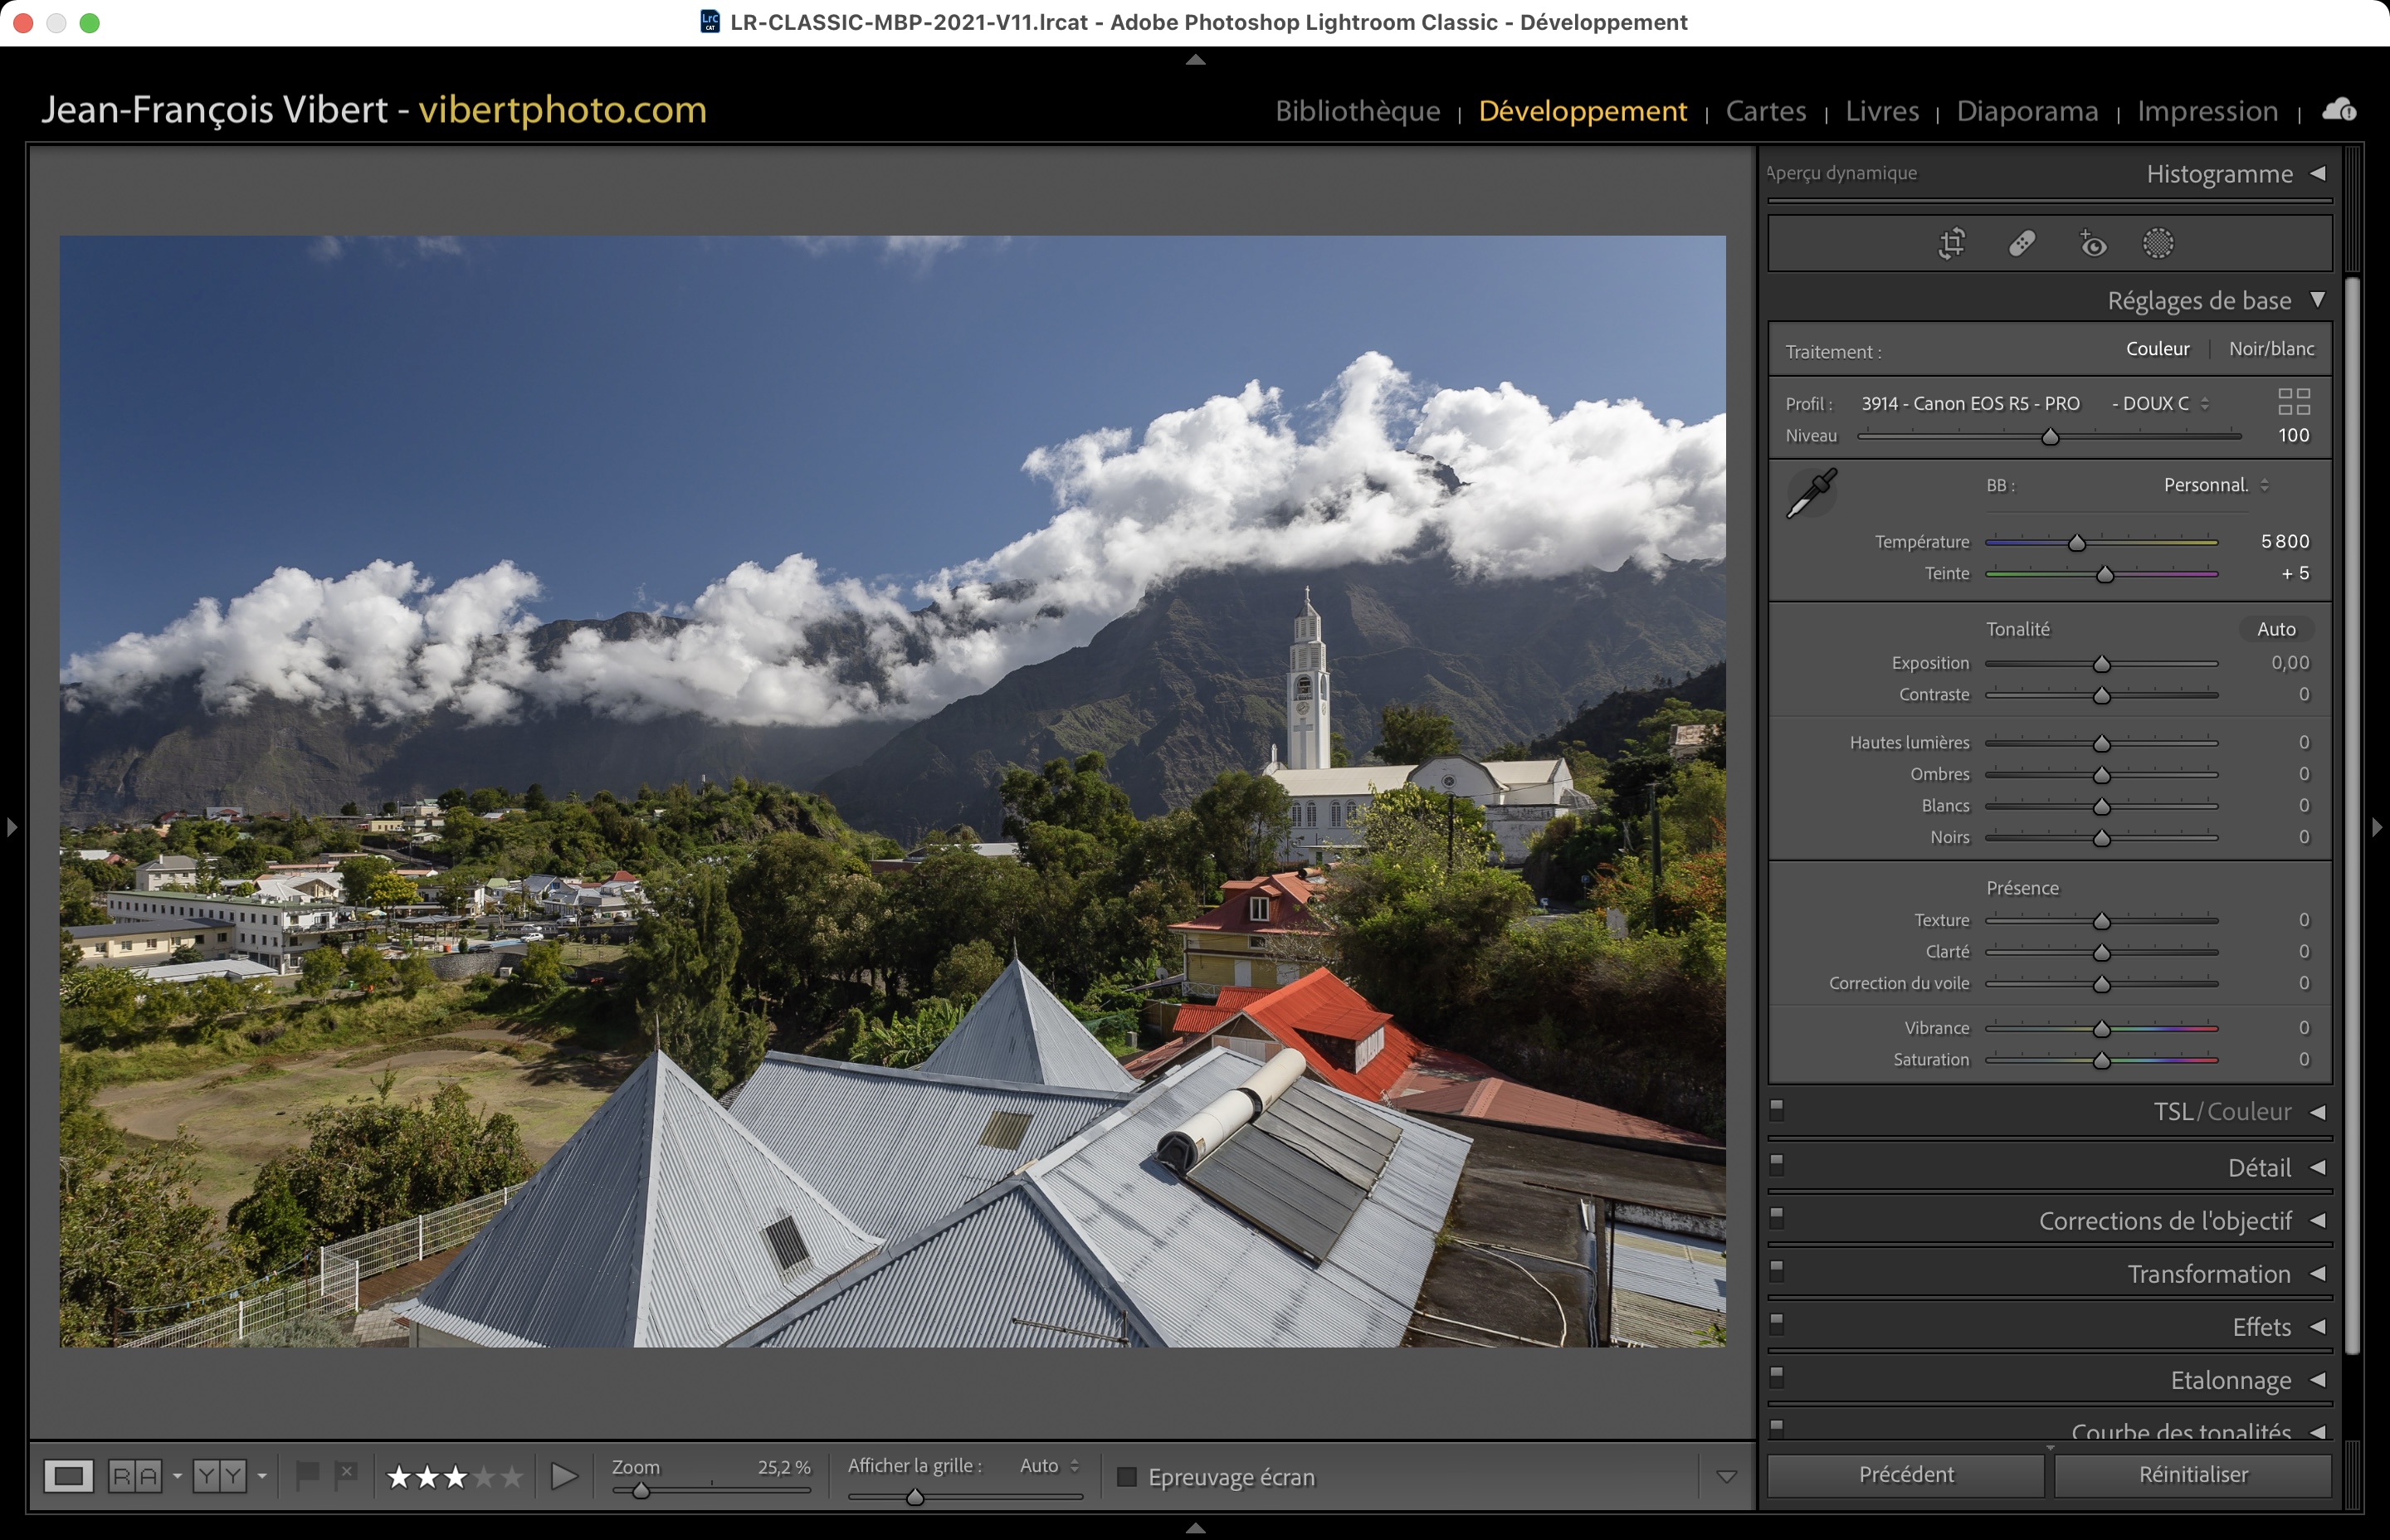Toggle the Détail panel switch

[1777, 1164]
